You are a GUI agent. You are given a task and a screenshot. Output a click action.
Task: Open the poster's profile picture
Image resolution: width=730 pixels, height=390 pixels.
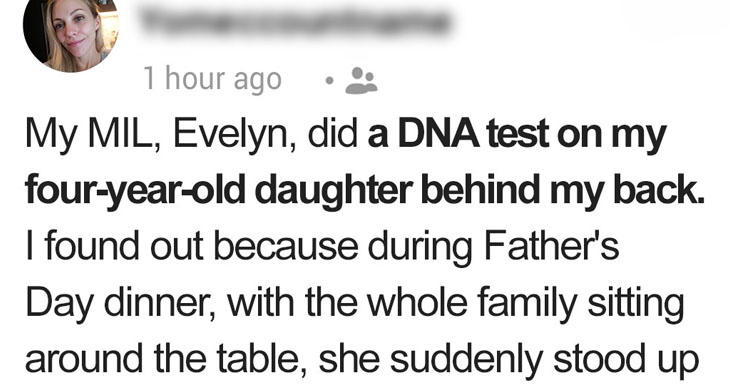coord(71,34)
